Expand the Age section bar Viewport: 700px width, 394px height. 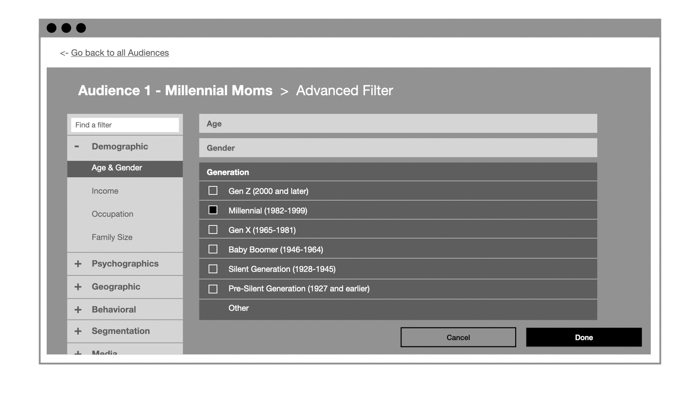[398, 124]
